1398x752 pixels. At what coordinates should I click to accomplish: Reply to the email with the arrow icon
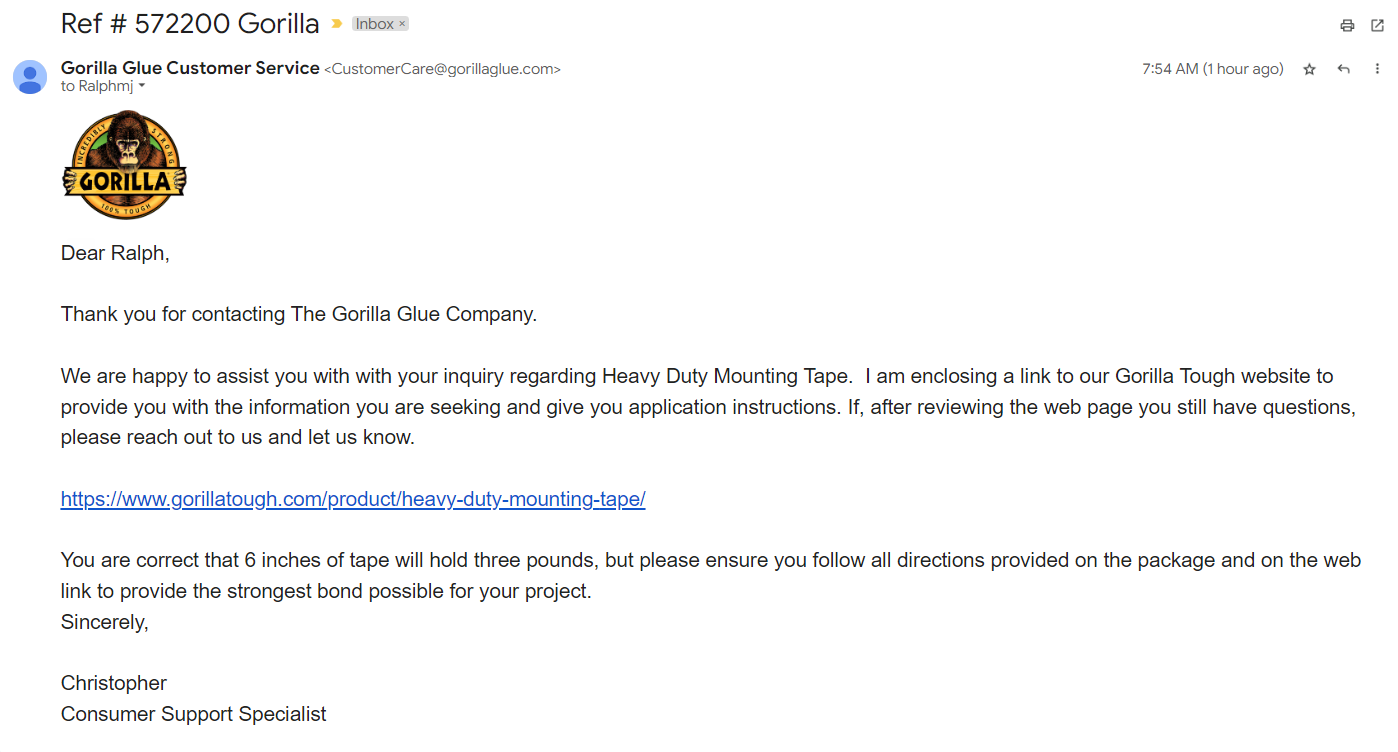coord(1344,69)
